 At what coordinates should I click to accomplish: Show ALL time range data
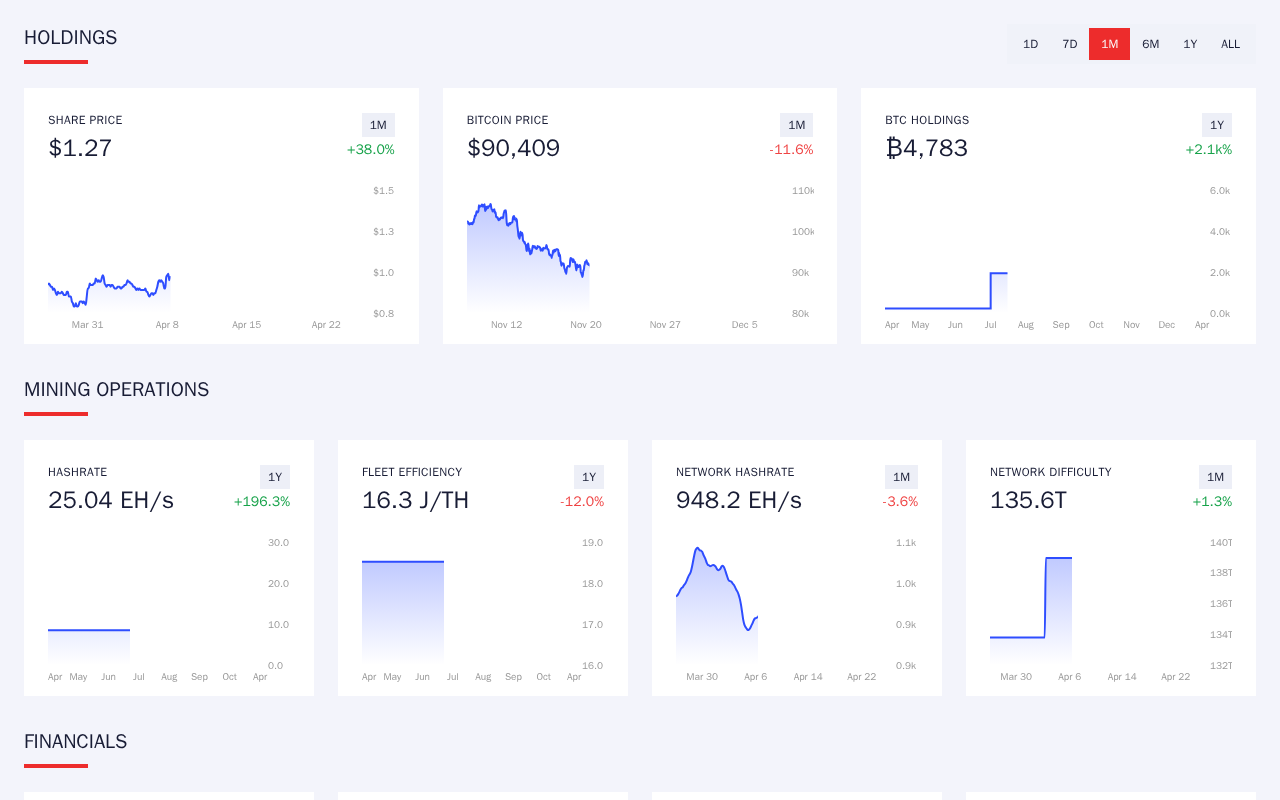[1230, 44]
